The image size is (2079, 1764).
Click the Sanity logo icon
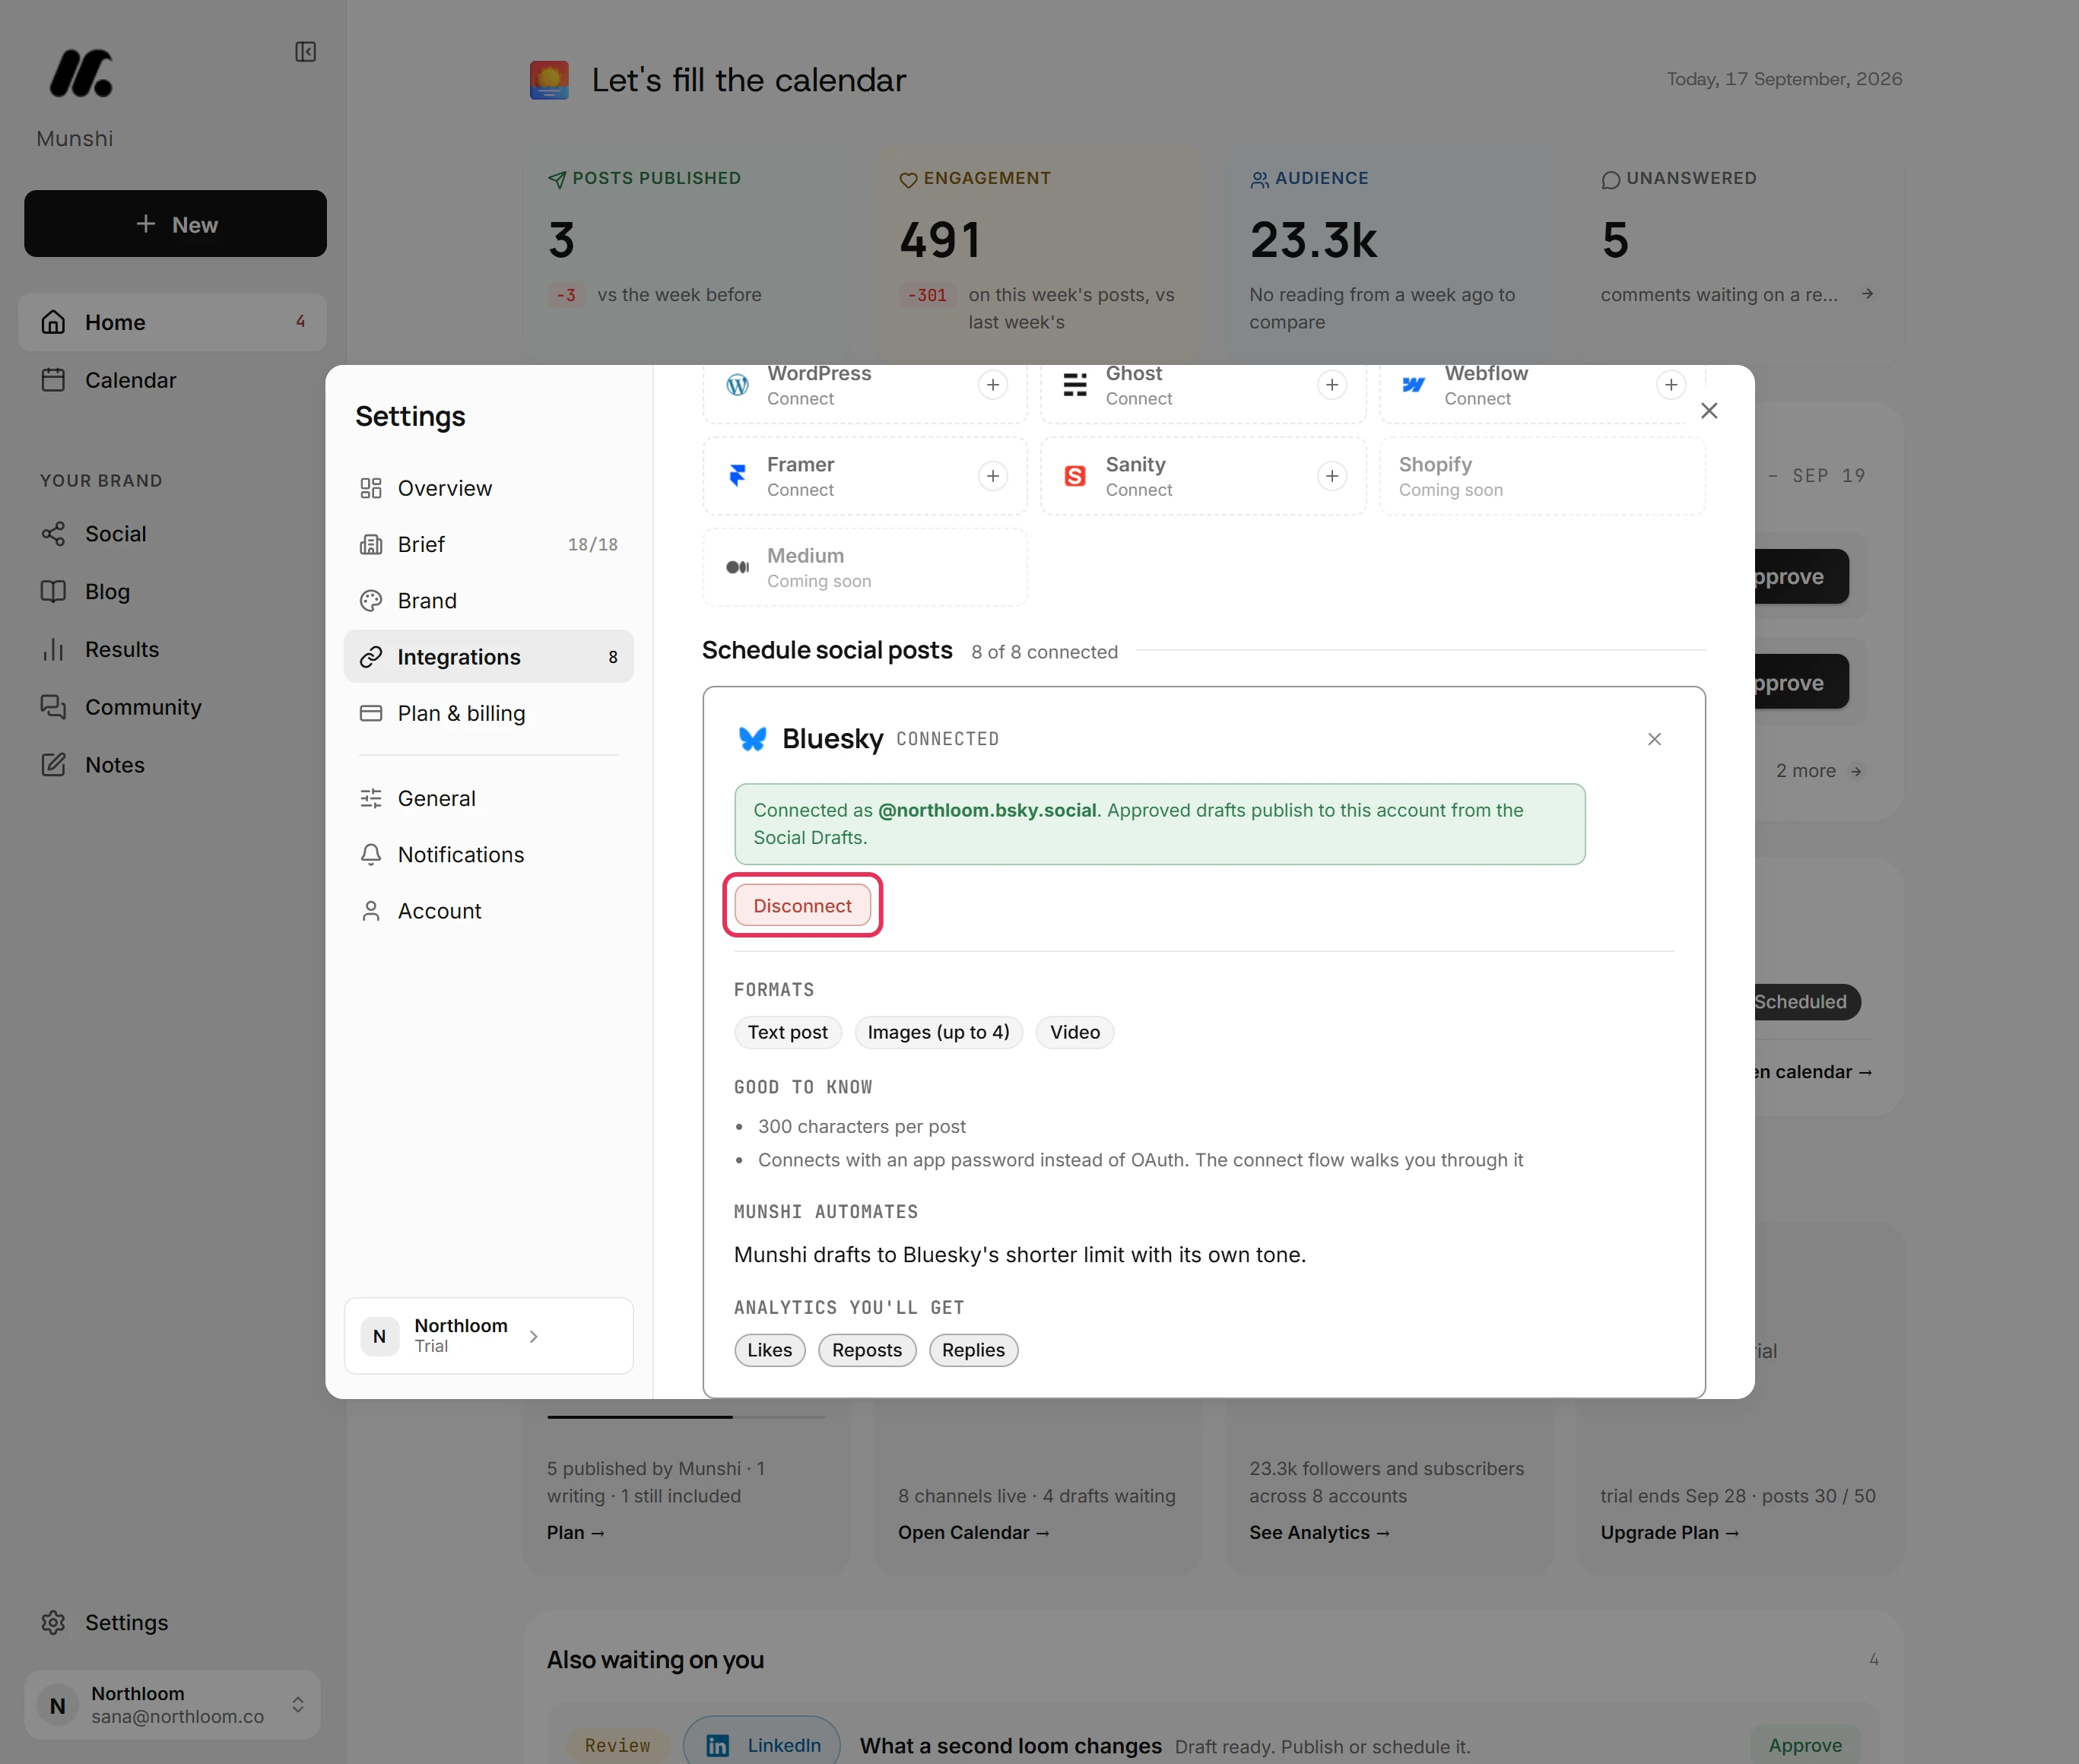pyautogui.click(x=1075, y=476)
